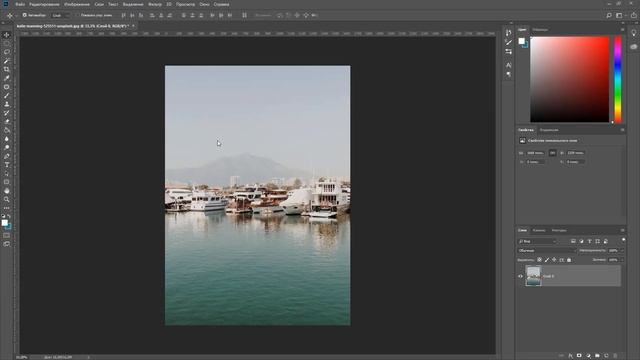Toggle lock position icon

pyautogui.click(x=554, y=260)
